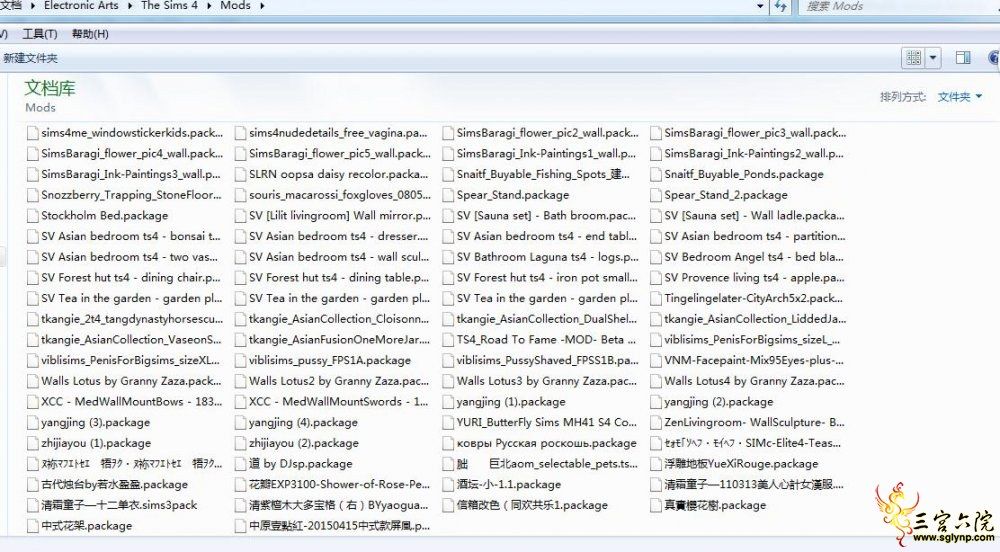Select file icon of 中式花架.package
The width and height of the screenshot is (1000, 552).
click(33, 527)
